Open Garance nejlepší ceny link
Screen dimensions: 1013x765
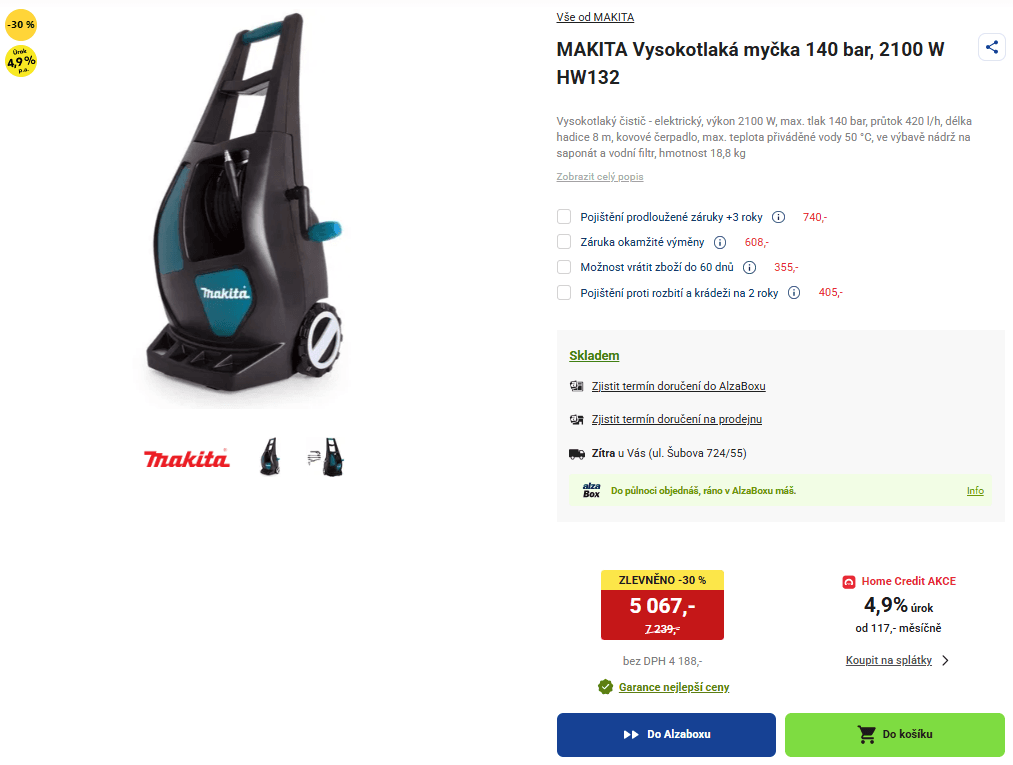pyautogui.click(x=674, y=687)
